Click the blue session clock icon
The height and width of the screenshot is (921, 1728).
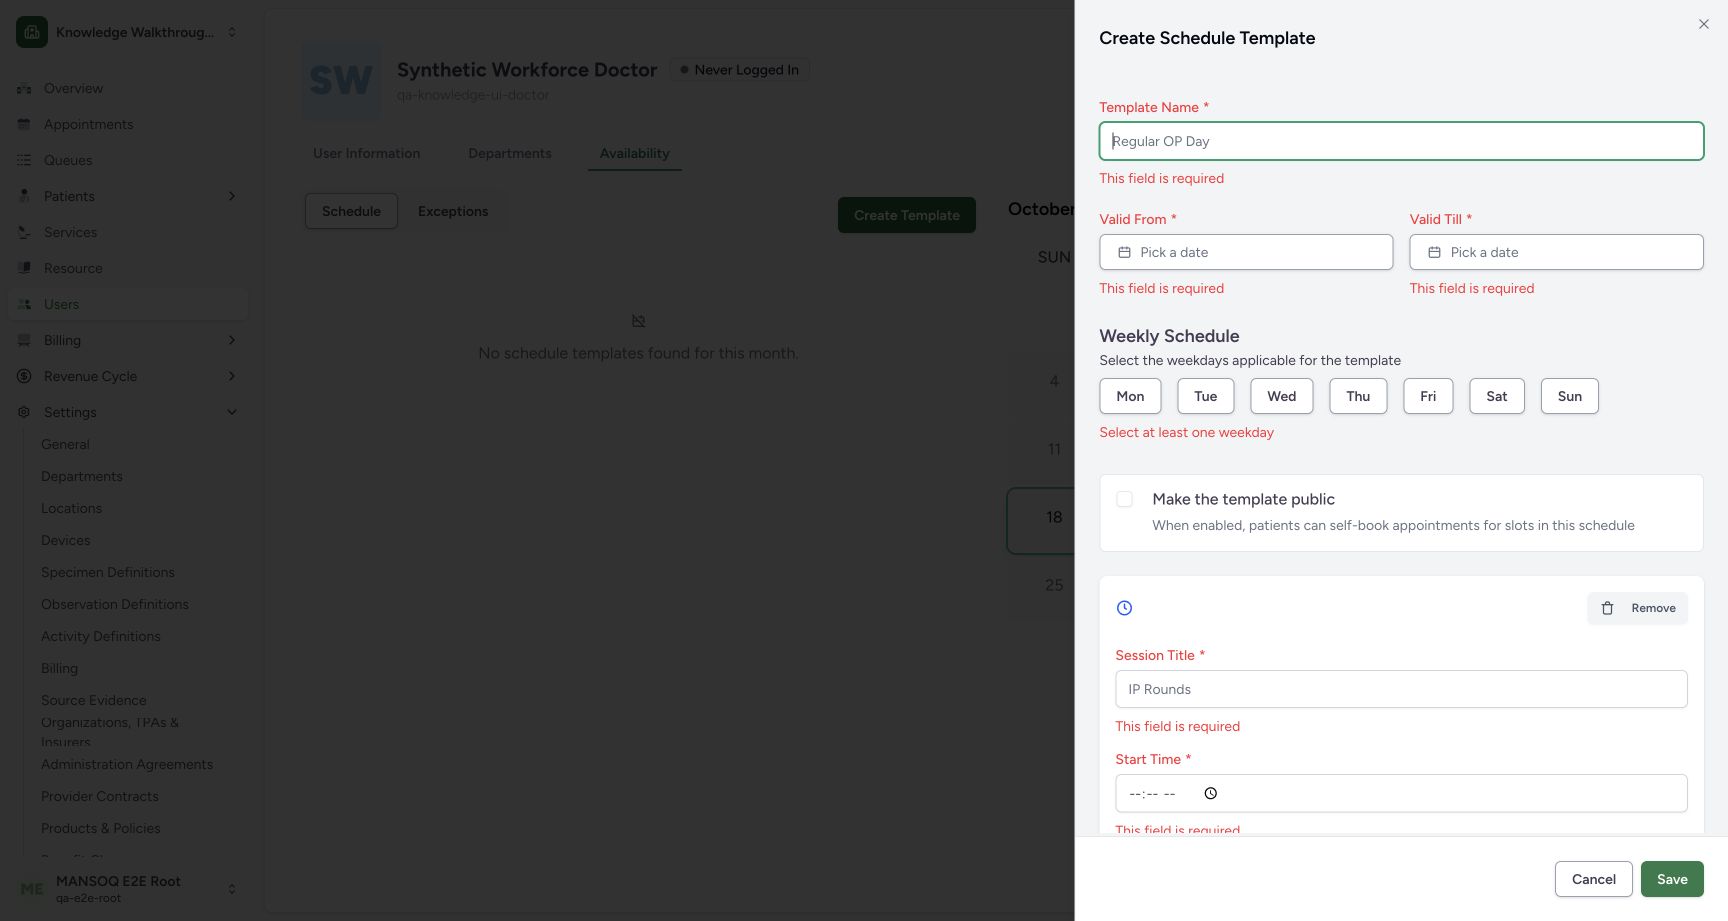tap(1124, 608)
